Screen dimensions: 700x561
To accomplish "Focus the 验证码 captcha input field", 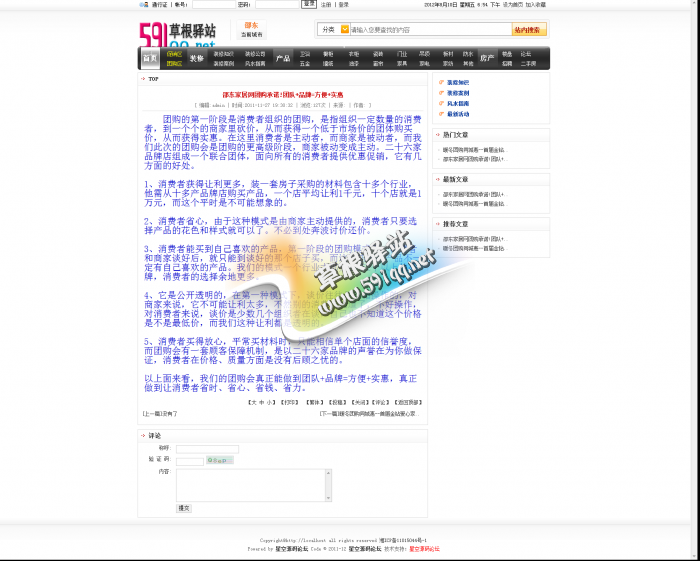I will click(x=190, y=461).
